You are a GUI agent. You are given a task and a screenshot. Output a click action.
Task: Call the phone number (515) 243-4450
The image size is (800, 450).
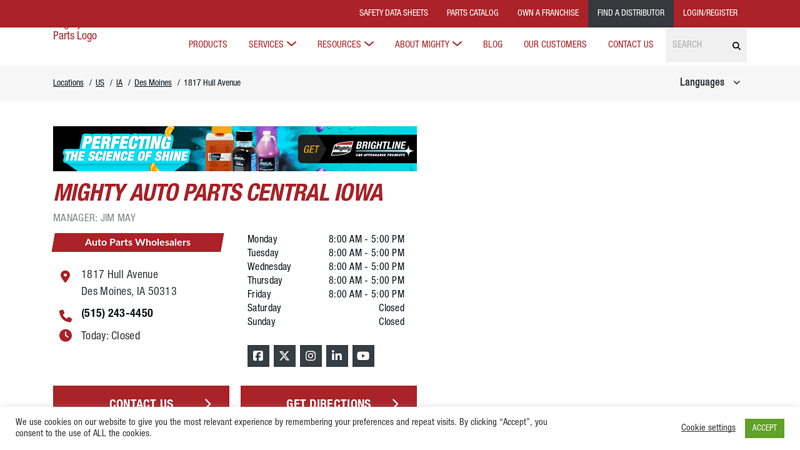coord(117,313)
